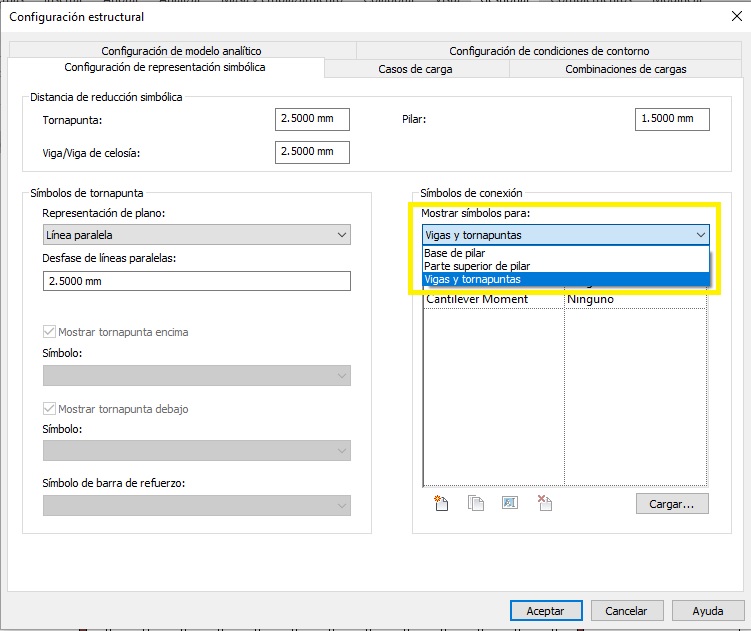The height and width of the screenshot is (631, 751).
Task: Select Base de pilar from list
Action: click(x=455, y=253)
